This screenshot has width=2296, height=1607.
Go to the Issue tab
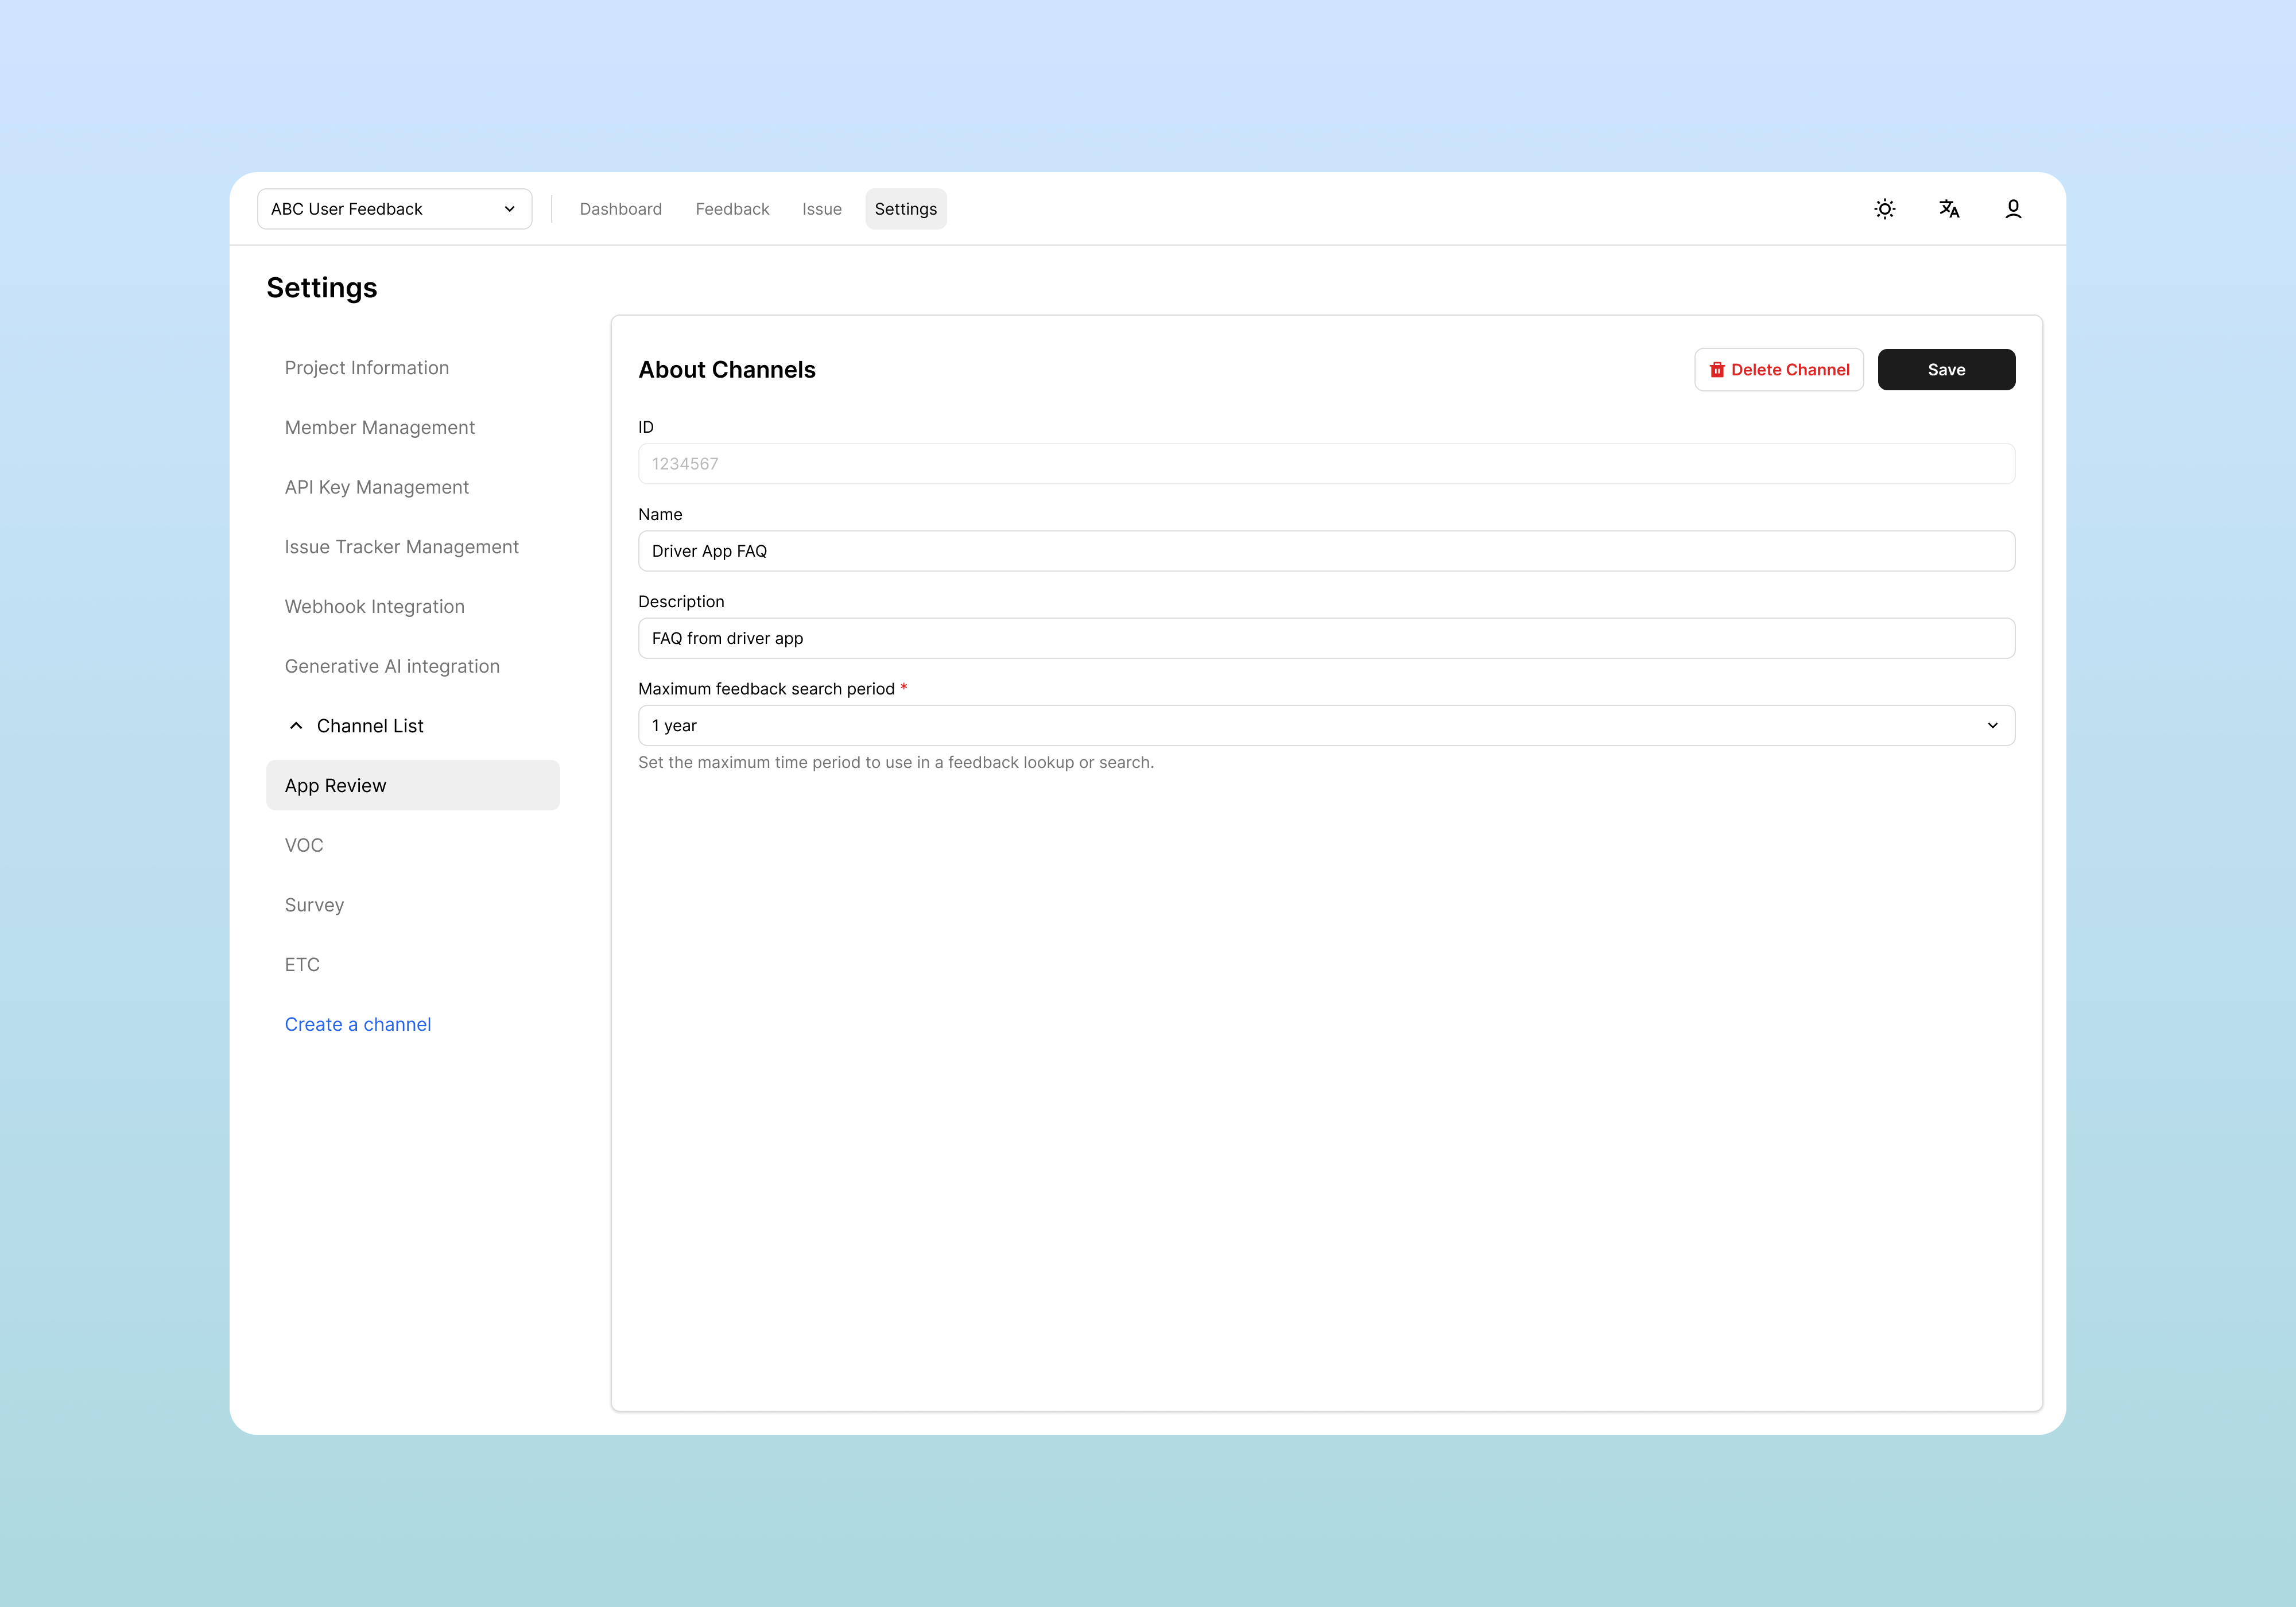click(821, 209)
